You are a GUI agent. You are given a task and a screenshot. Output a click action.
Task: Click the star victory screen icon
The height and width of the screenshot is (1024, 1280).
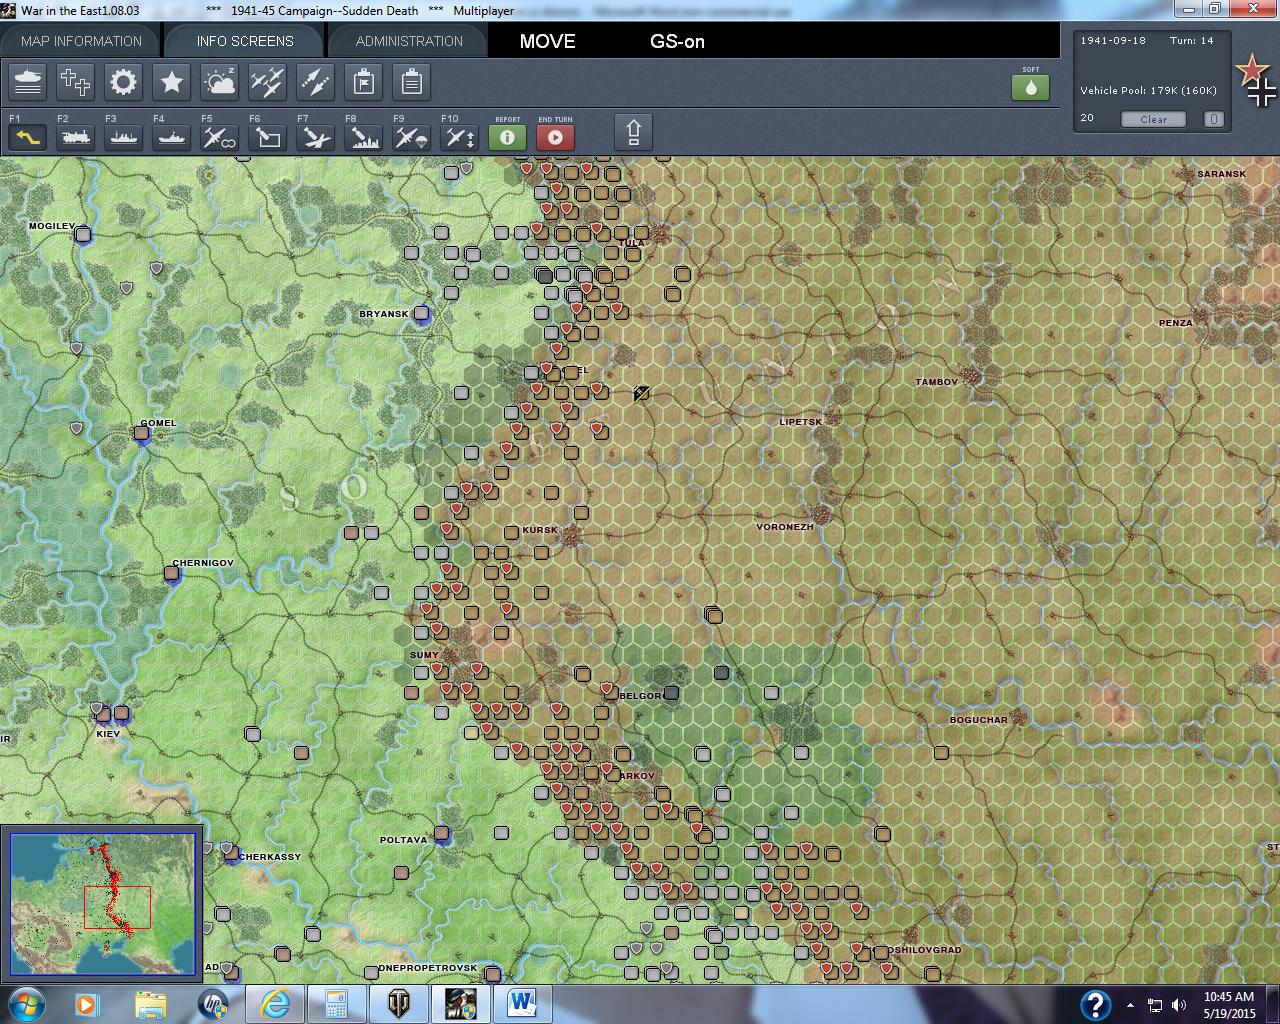(172, 82)
